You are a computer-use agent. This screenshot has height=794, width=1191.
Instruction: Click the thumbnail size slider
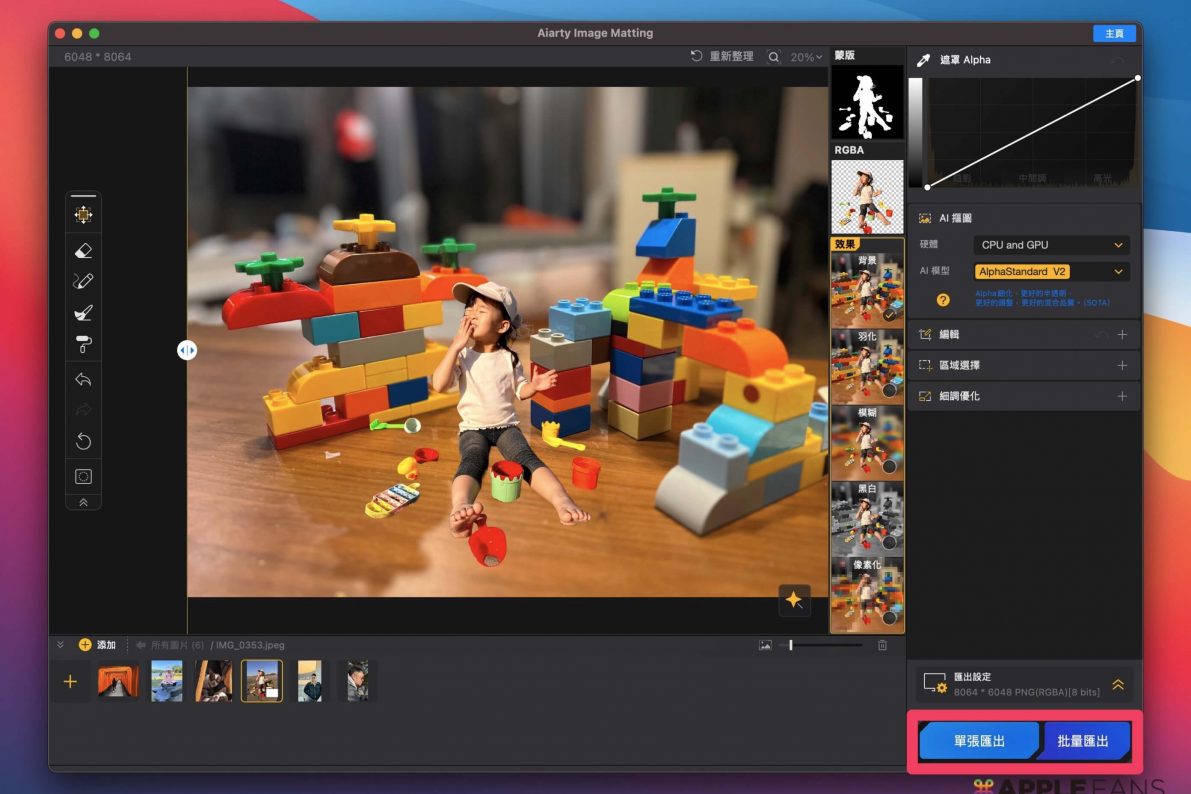click(x=791, y=646)
